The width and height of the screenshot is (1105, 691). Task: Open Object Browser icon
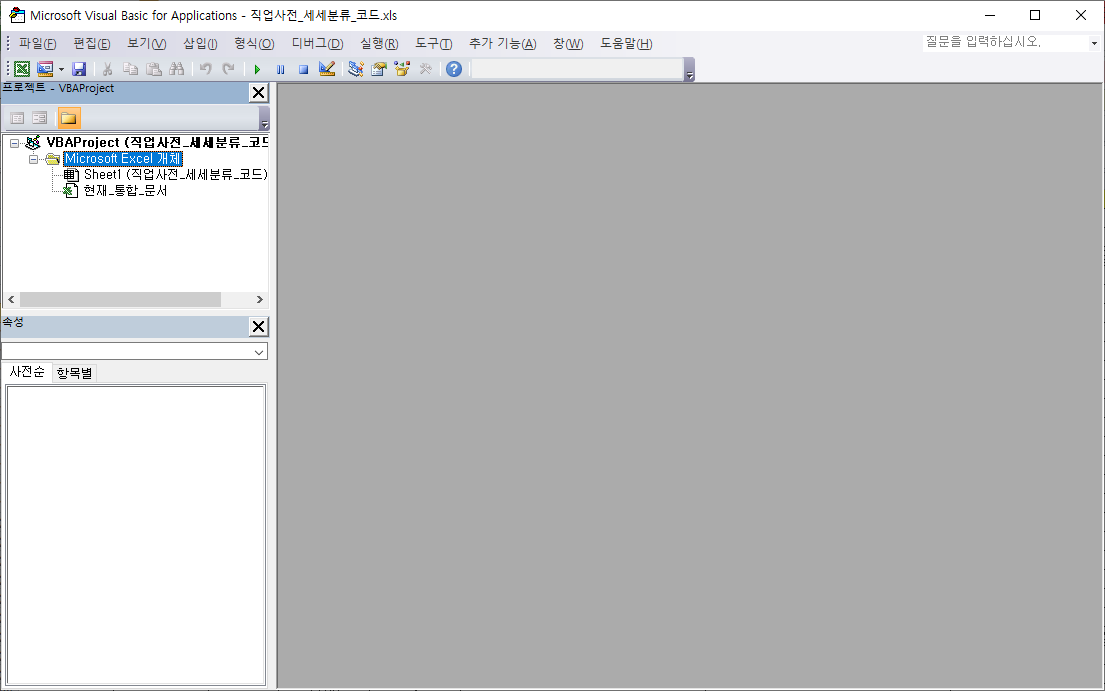pos(402,69)
